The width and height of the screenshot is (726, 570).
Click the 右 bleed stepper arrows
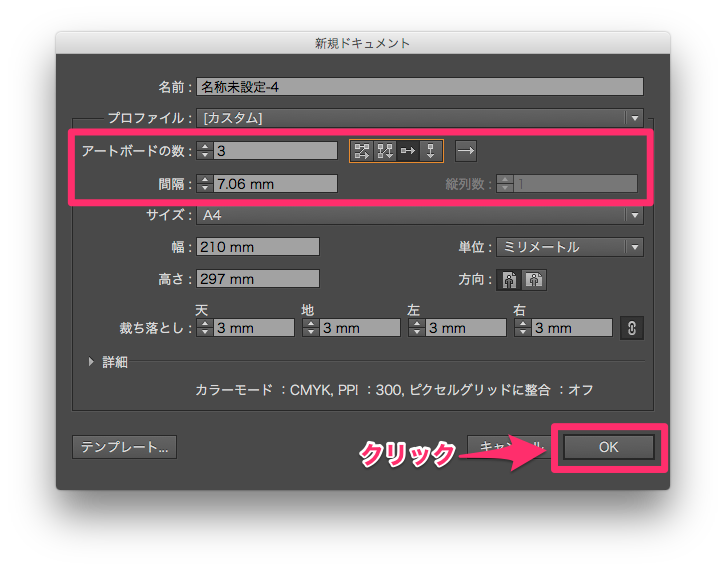(523, 328)
